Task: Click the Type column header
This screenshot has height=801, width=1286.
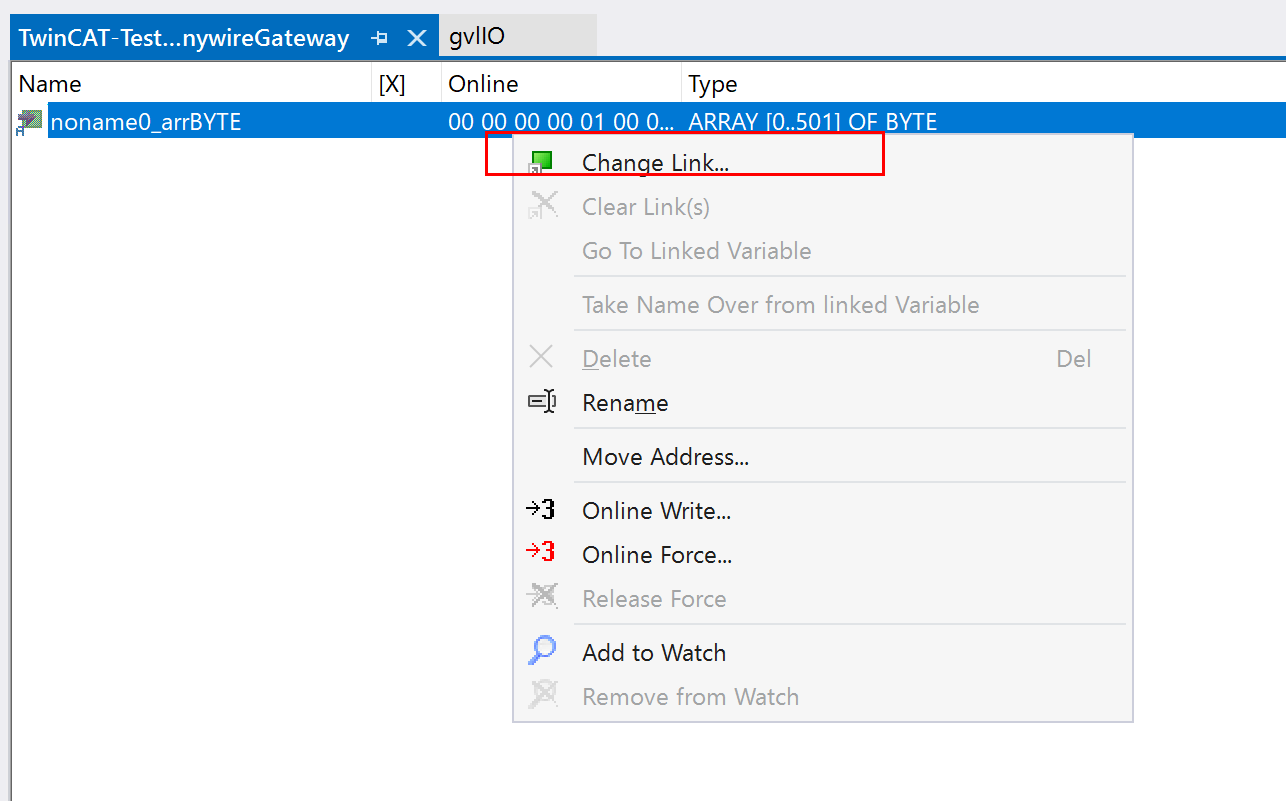Action: coord(713,85)
